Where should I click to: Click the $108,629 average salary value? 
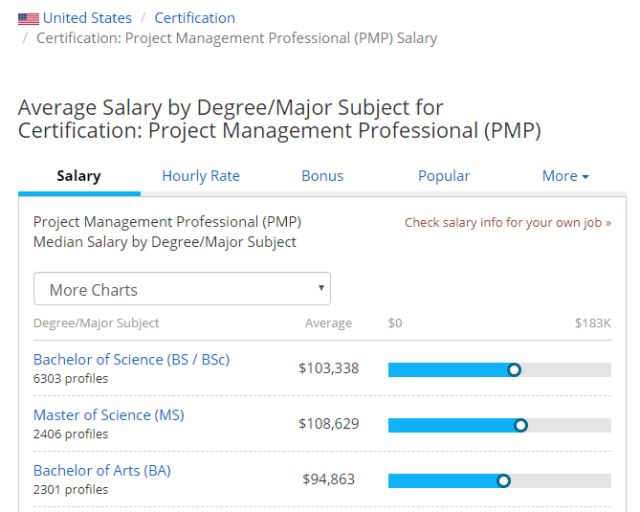328,424
